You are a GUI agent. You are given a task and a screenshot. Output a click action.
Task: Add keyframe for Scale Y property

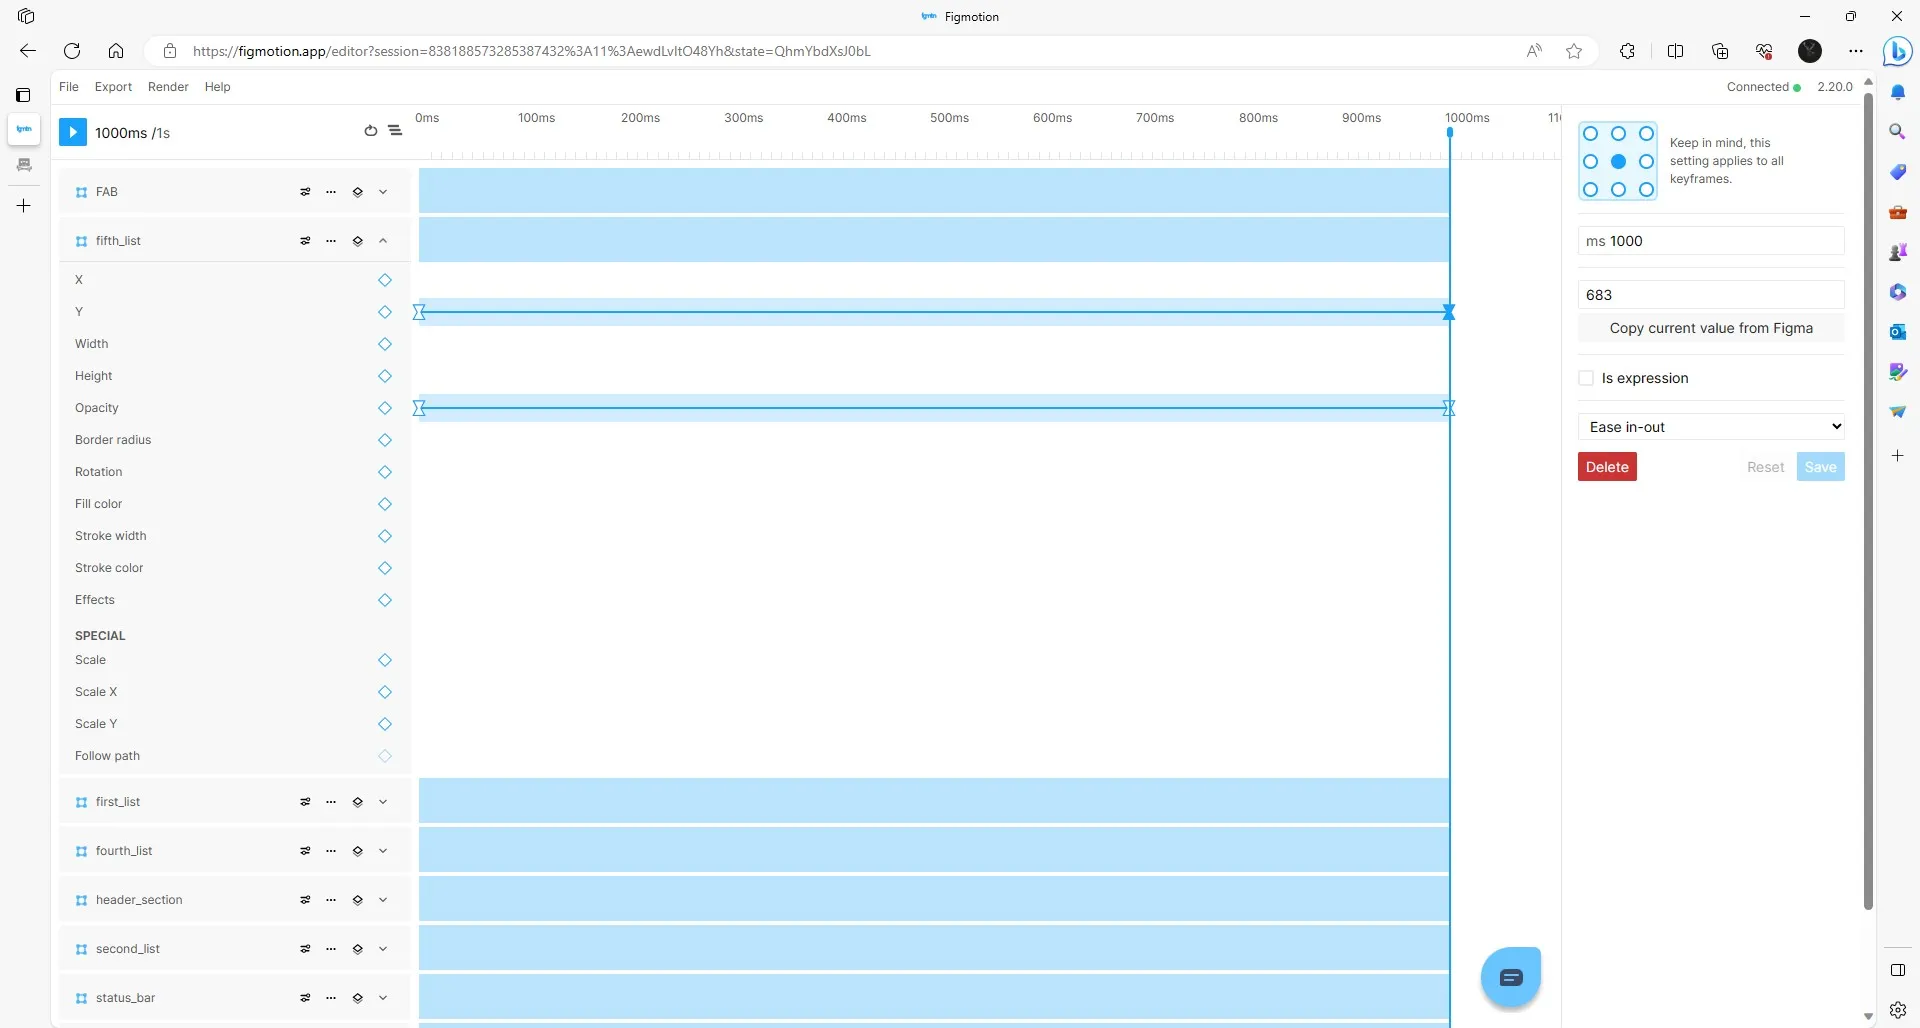click(385, 724)
